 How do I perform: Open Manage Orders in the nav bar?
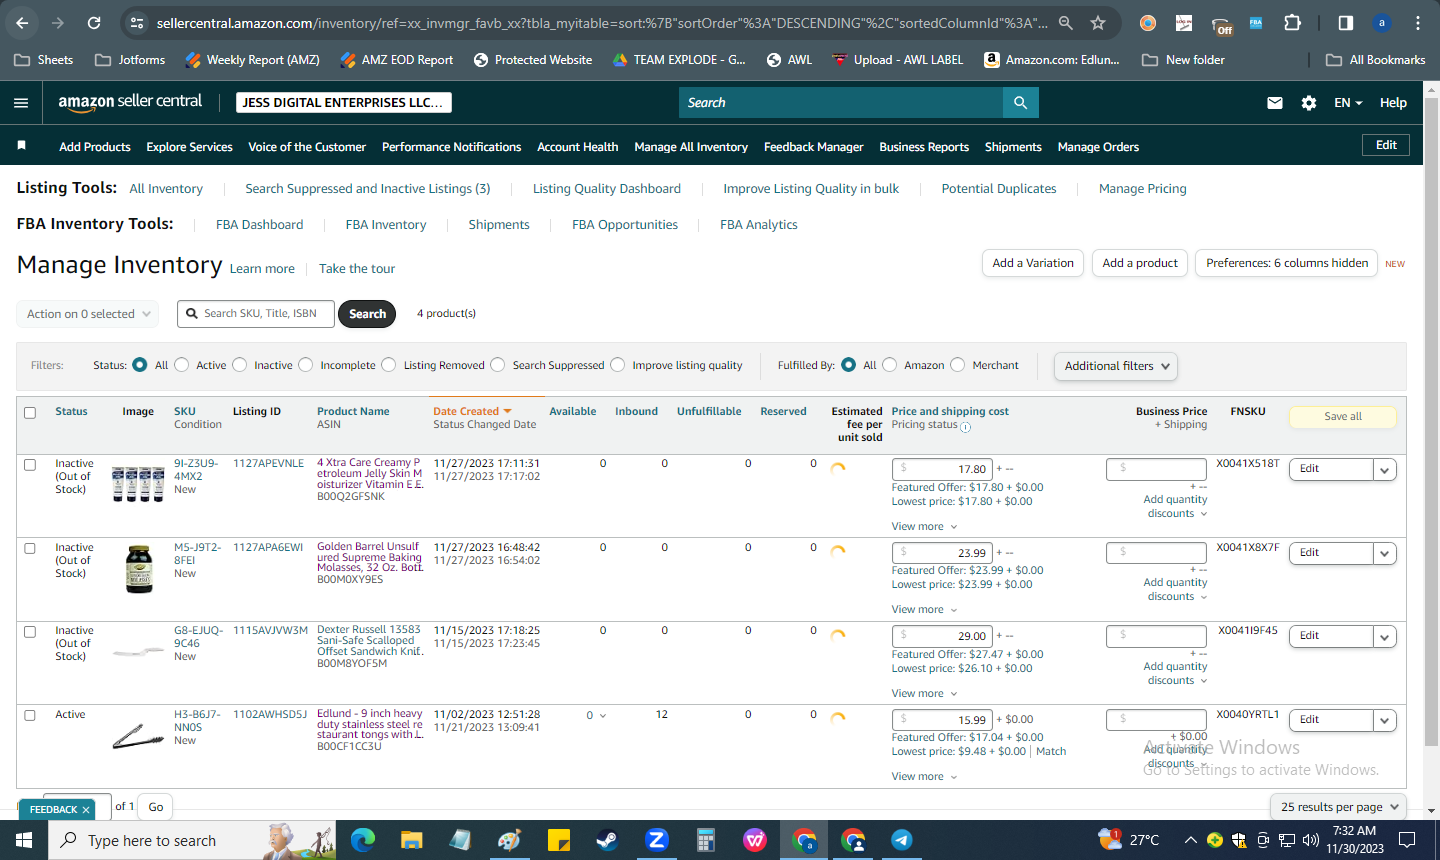[x=1098, y=147]
